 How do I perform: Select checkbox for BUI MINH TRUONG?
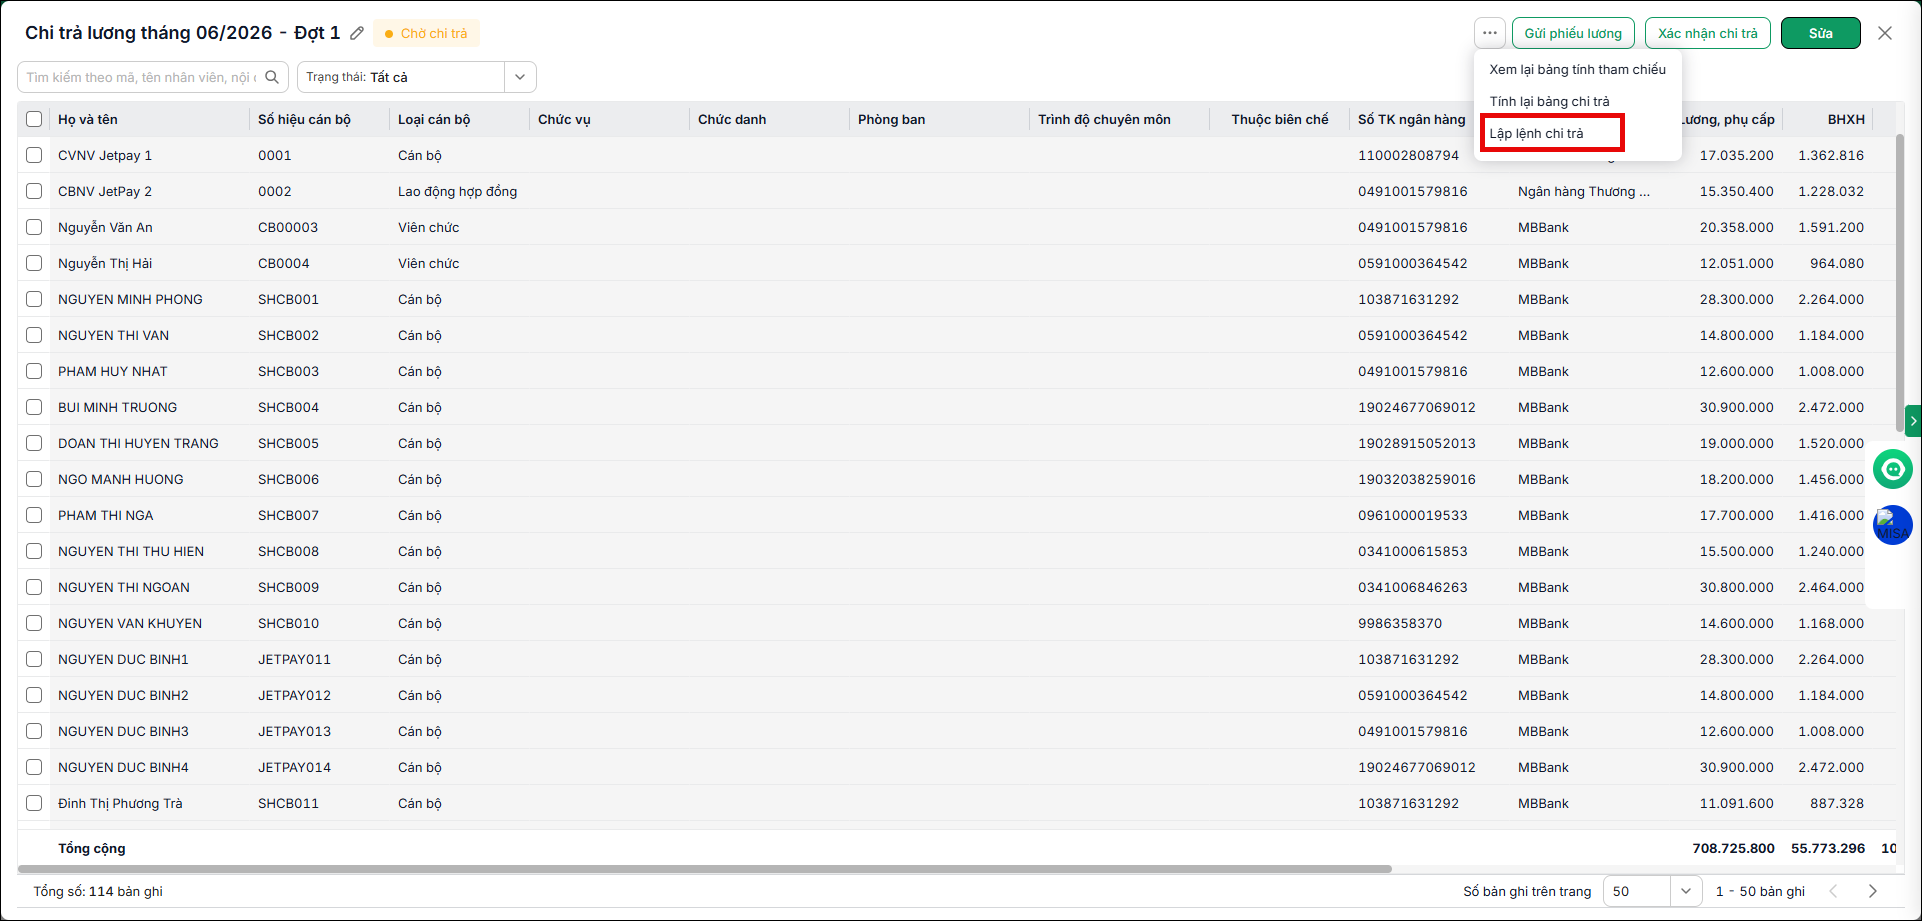tap(34, 407)
